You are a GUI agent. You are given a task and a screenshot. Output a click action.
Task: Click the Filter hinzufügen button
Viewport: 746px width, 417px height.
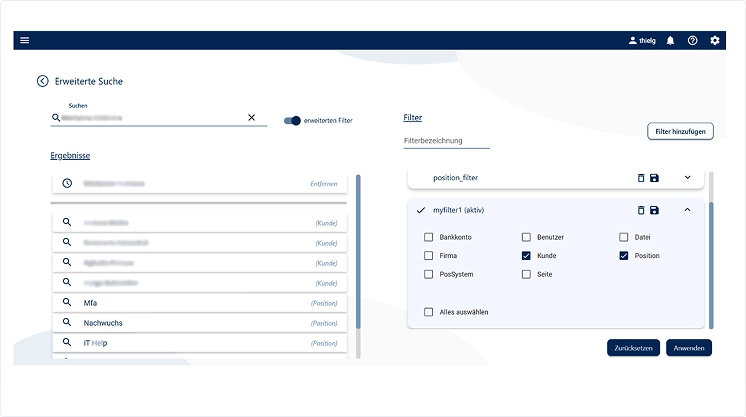point(680,131)
